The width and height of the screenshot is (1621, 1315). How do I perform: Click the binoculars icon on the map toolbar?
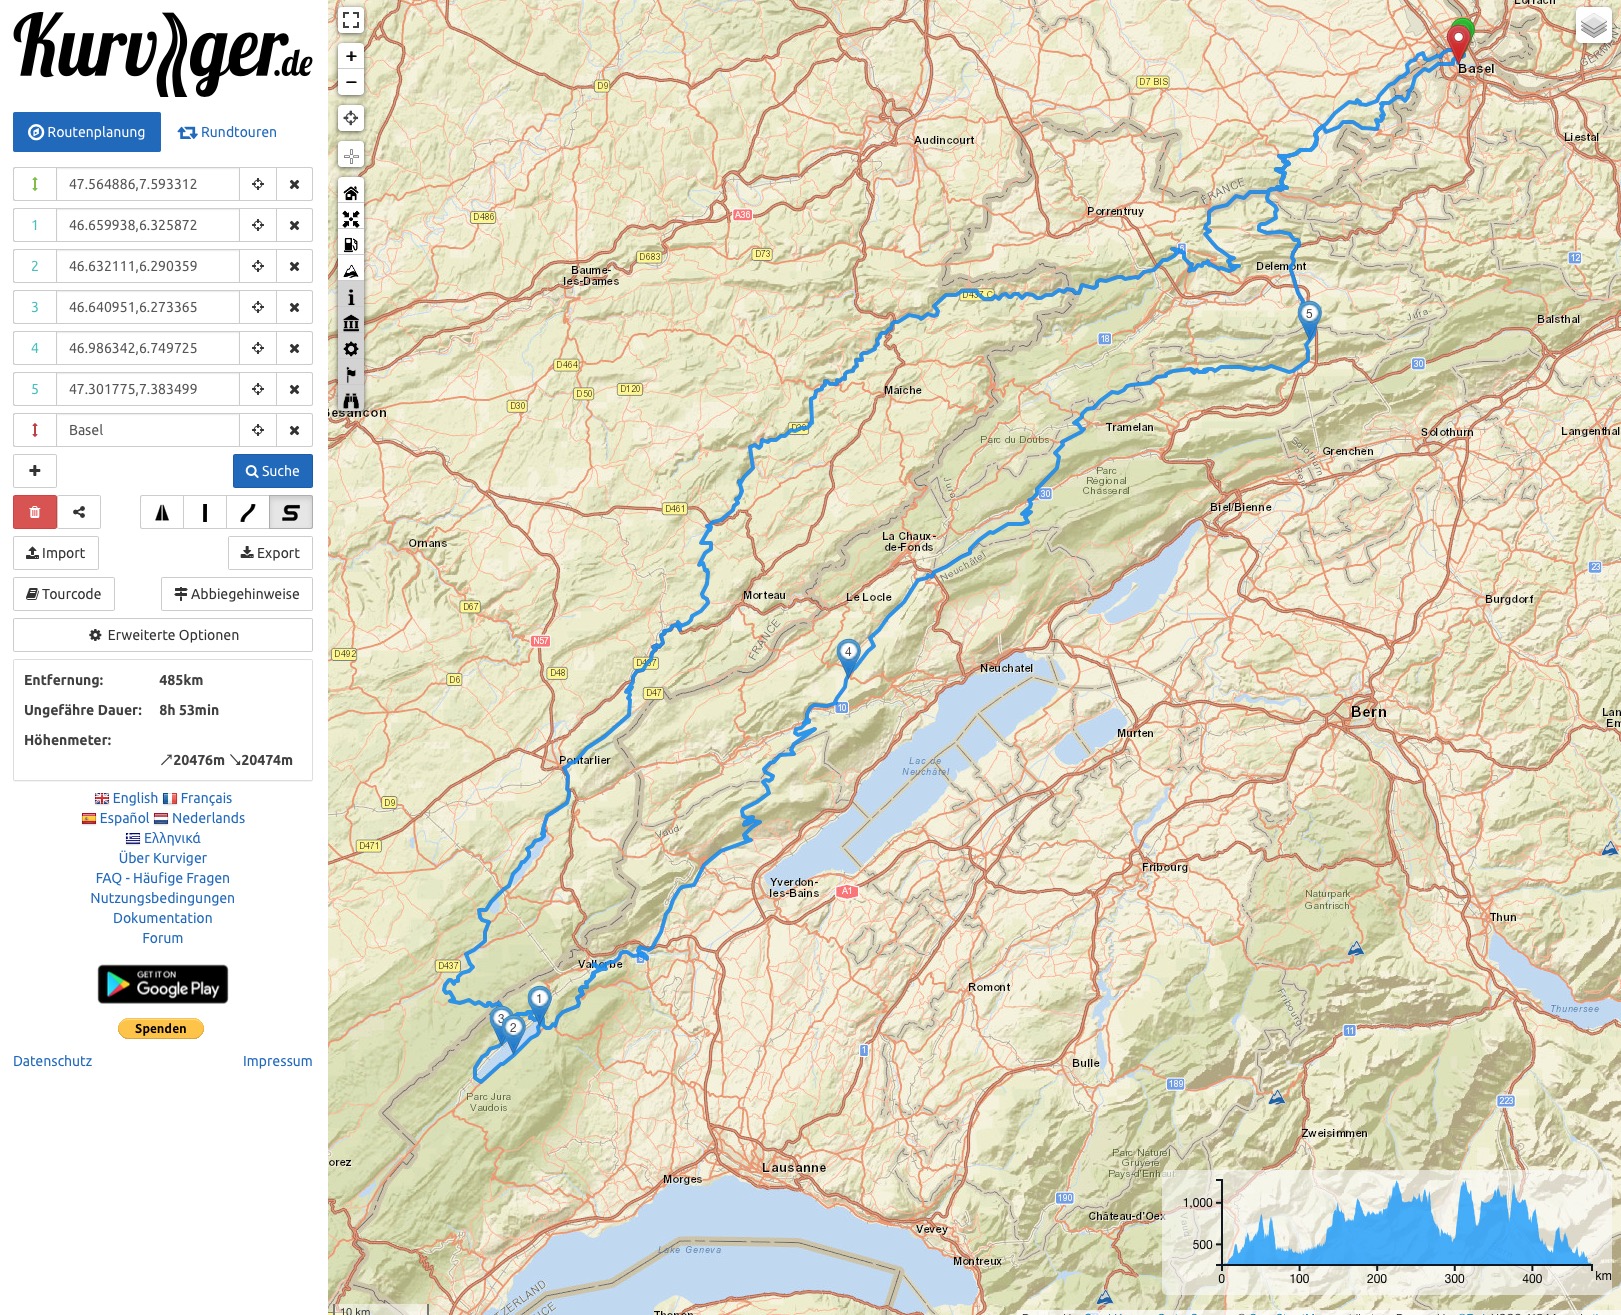click(351, 401)
